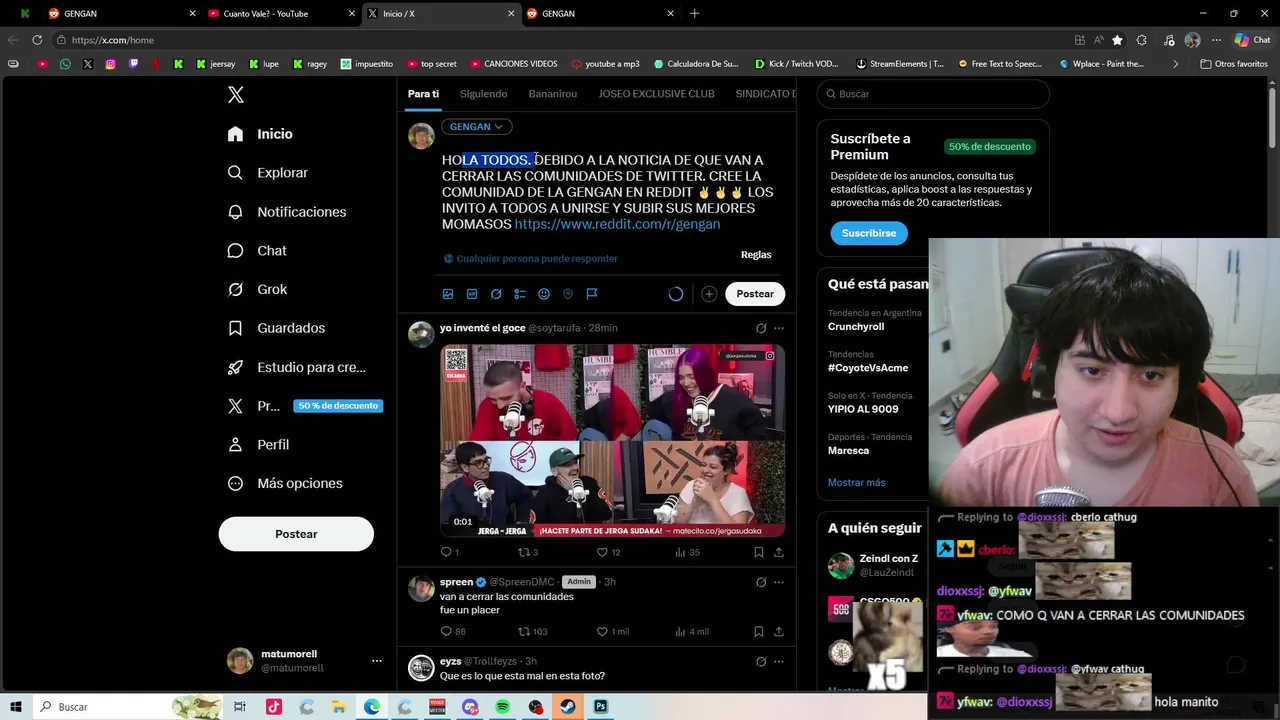The height and width of the screenshot is (720, 1280).
Task: Bookmark the spreen post
Action: tap(759, 632)
